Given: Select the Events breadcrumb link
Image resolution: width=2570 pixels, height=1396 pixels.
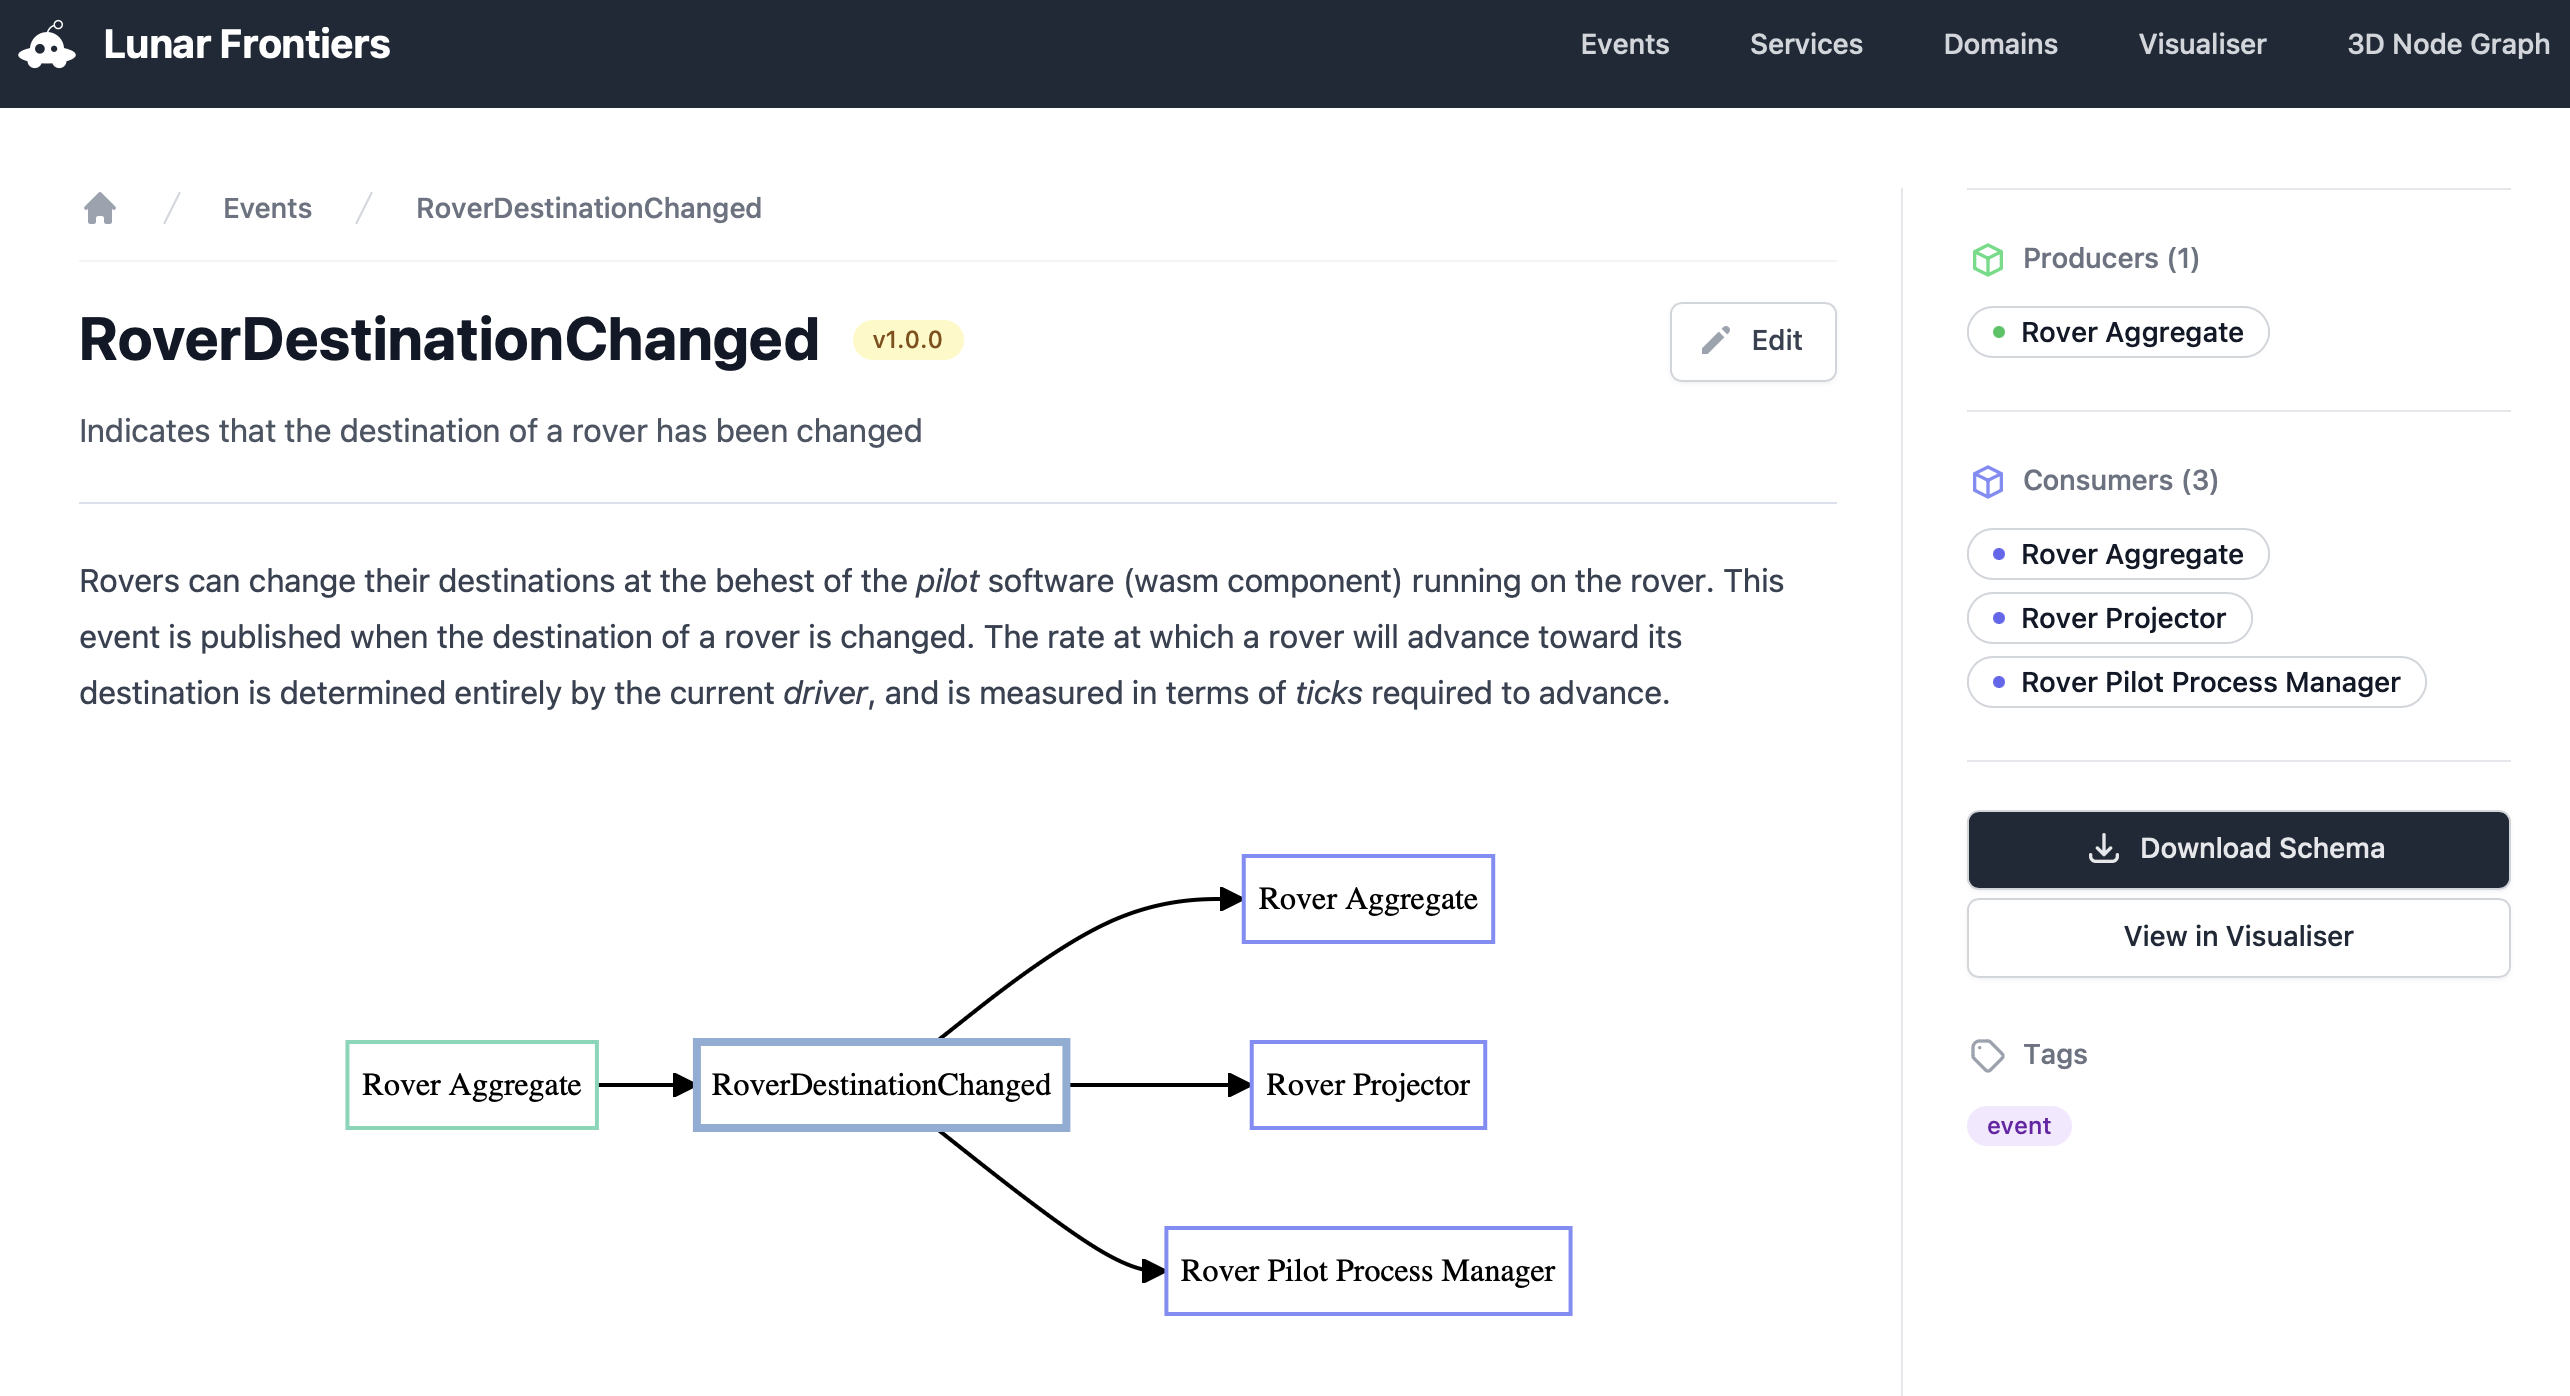Looking at the screenshot, I should (267, 208).
